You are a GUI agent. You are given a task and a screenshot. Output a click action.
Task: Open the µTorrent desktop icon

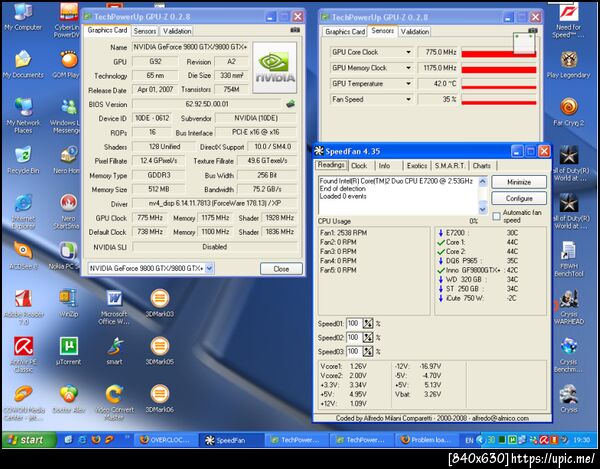point(68,351)
